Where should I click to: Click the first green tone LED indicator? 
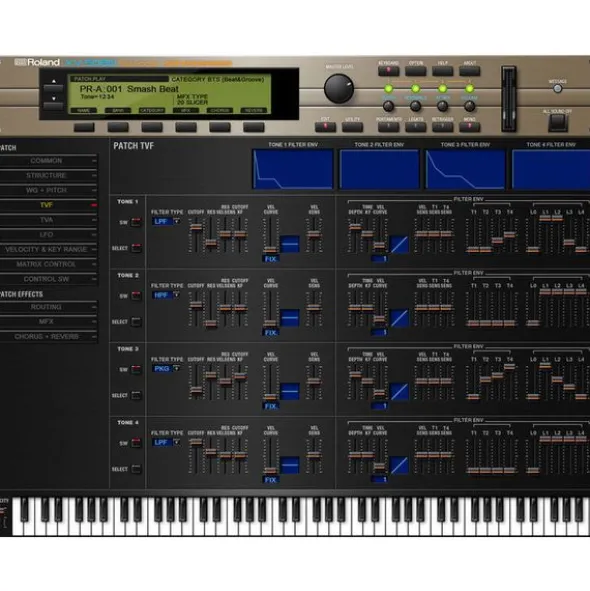(388, 89)
